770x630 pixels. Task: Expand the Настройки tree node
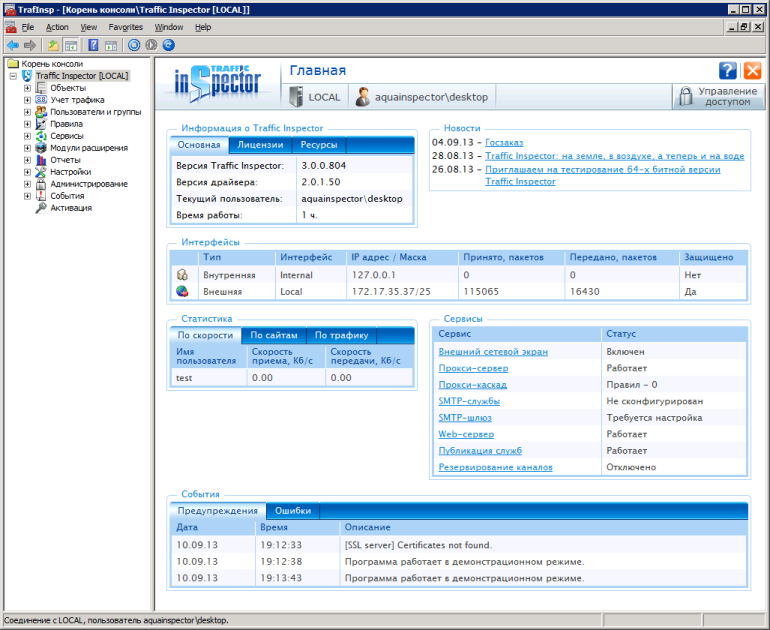(x=28, y=172)
